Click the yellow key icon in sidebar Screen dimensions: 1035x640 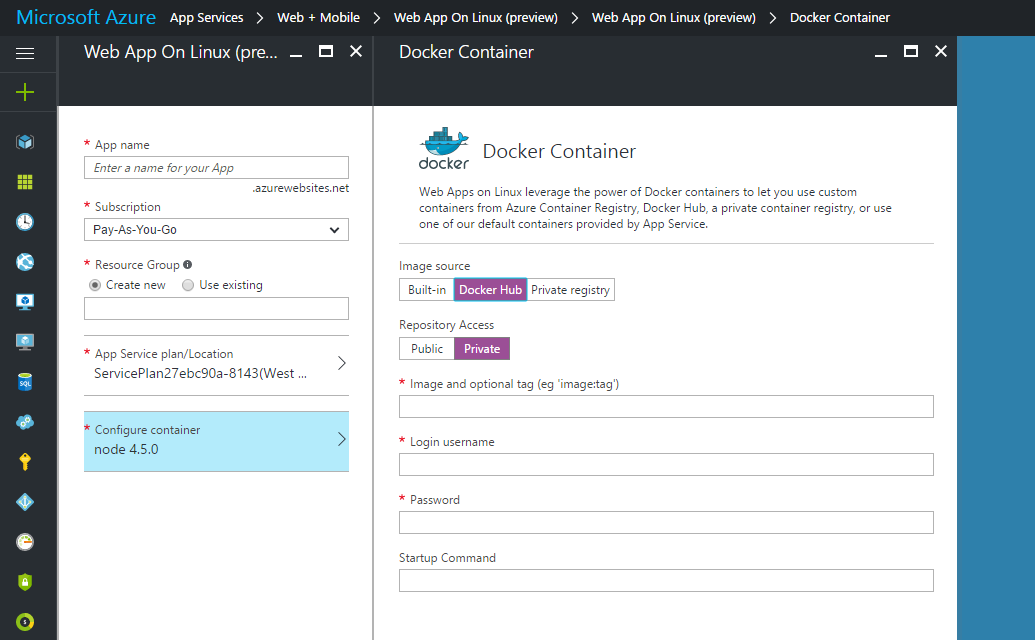pyautogui.click(x=25, y=462)
